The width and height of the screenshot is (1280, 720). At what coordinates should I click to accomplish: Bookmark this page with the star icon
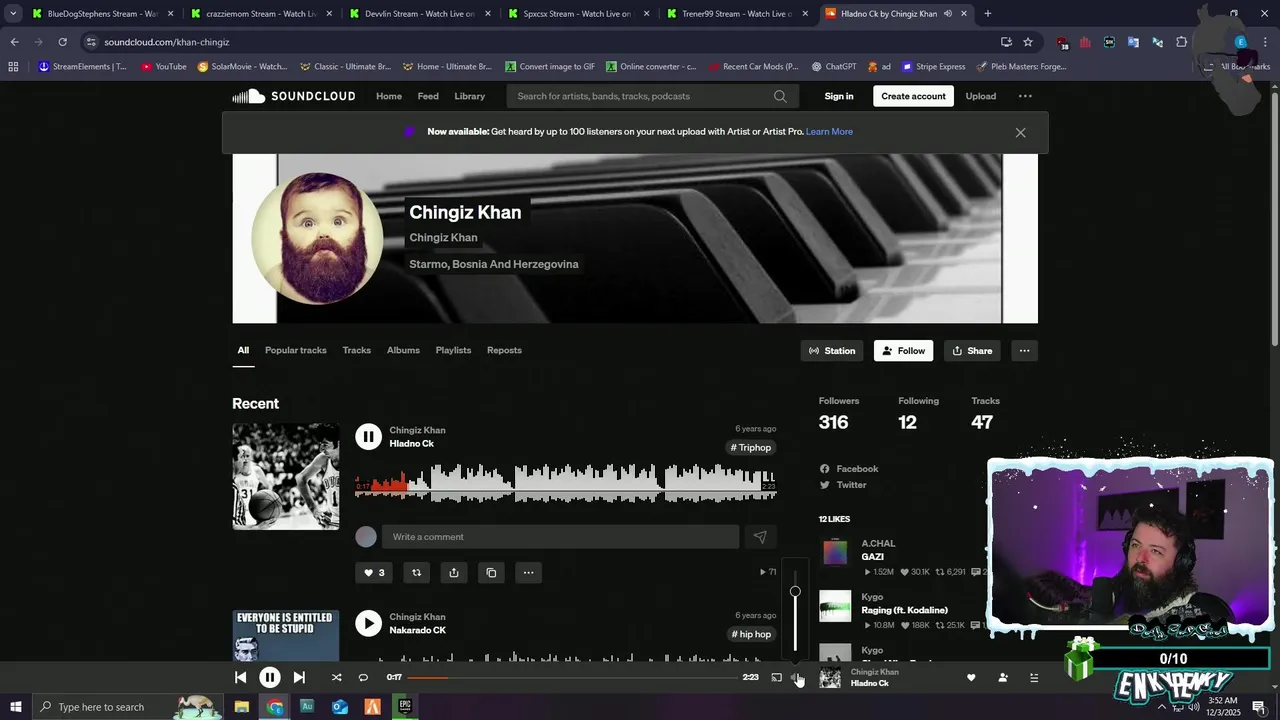pyautogui.click(x=1028, y=42)
